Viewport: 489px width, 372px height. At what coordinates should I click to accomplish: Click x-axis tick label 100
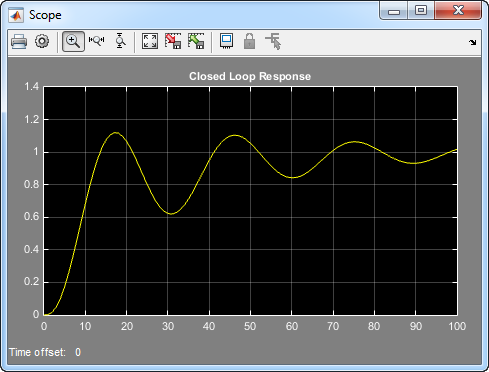[457, 326]
